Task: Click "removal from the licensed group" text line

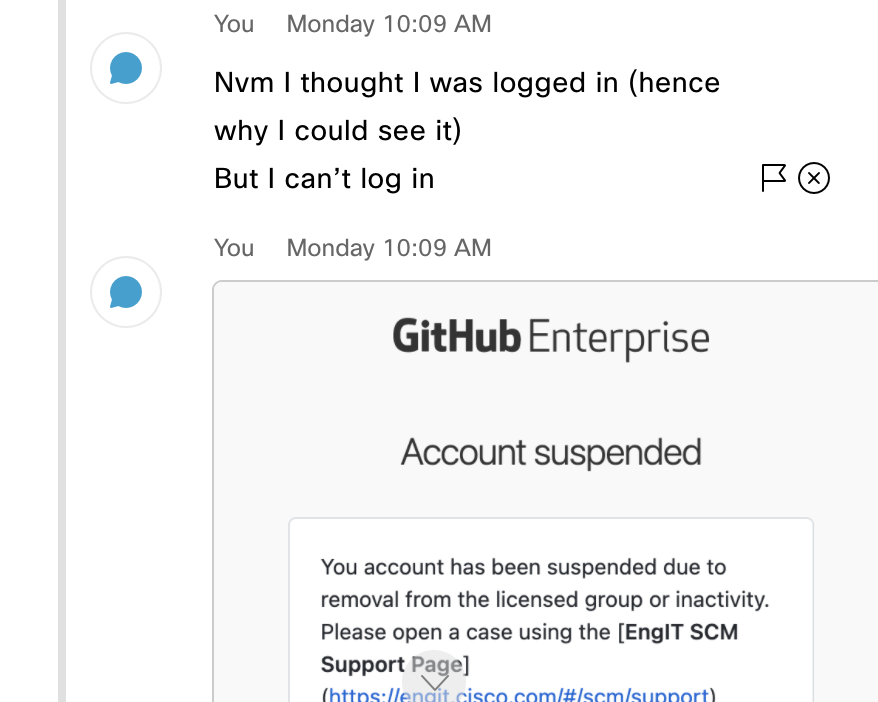Action: click(x=545, y=600)
